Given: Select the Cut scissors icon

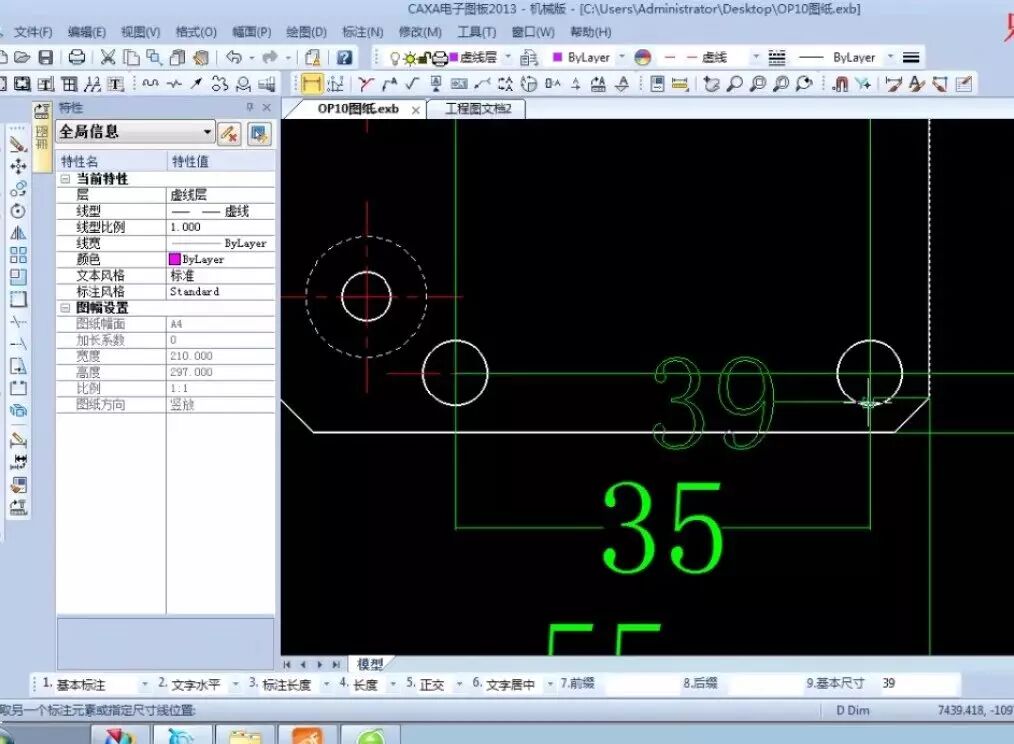Looking at the screenshot, I should click(x=107, y=58).
